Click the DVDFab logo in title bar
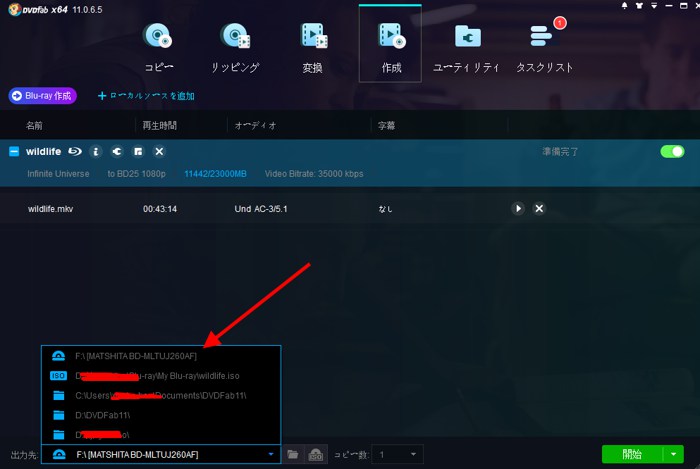This screenshot has width=700, height=469. [38, 9]
